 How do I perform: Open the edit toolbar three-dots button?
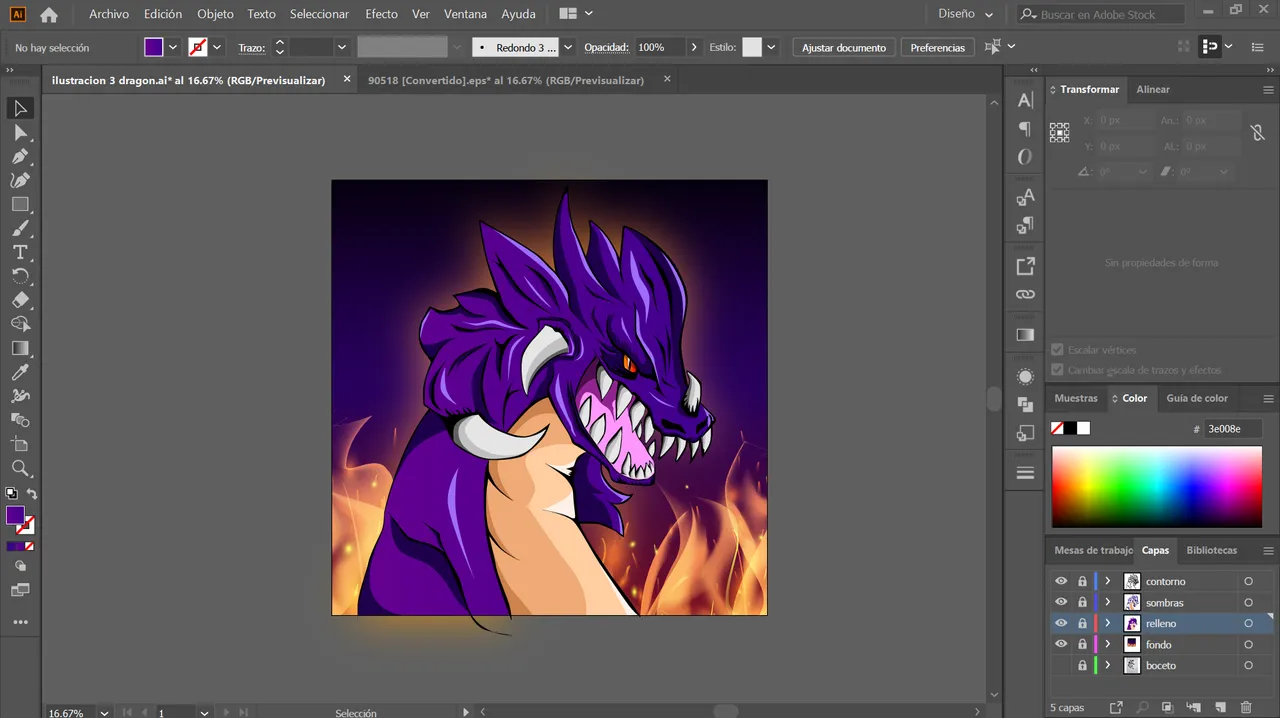point(20,622)
